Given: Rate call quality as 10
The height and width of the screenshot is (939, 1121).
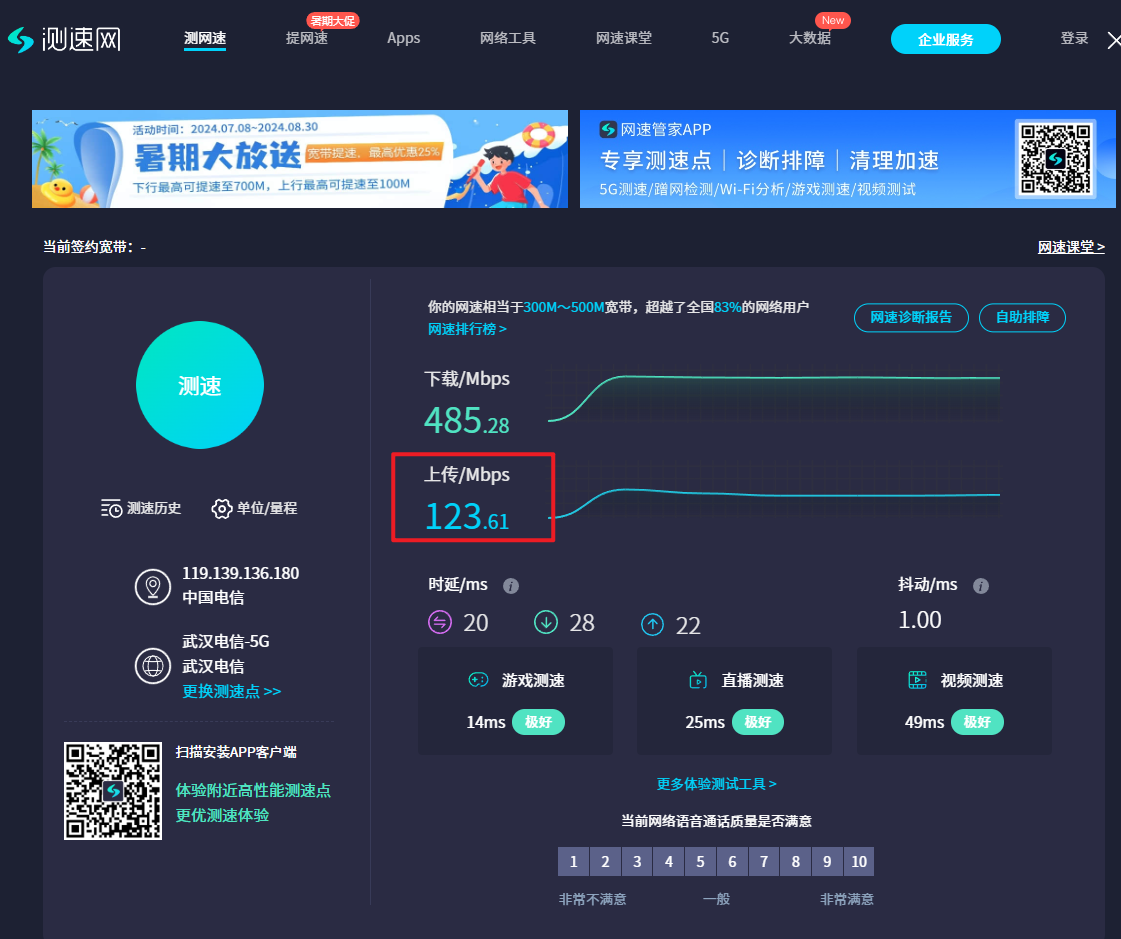Looking at the screenshot, I should (858, 861).
